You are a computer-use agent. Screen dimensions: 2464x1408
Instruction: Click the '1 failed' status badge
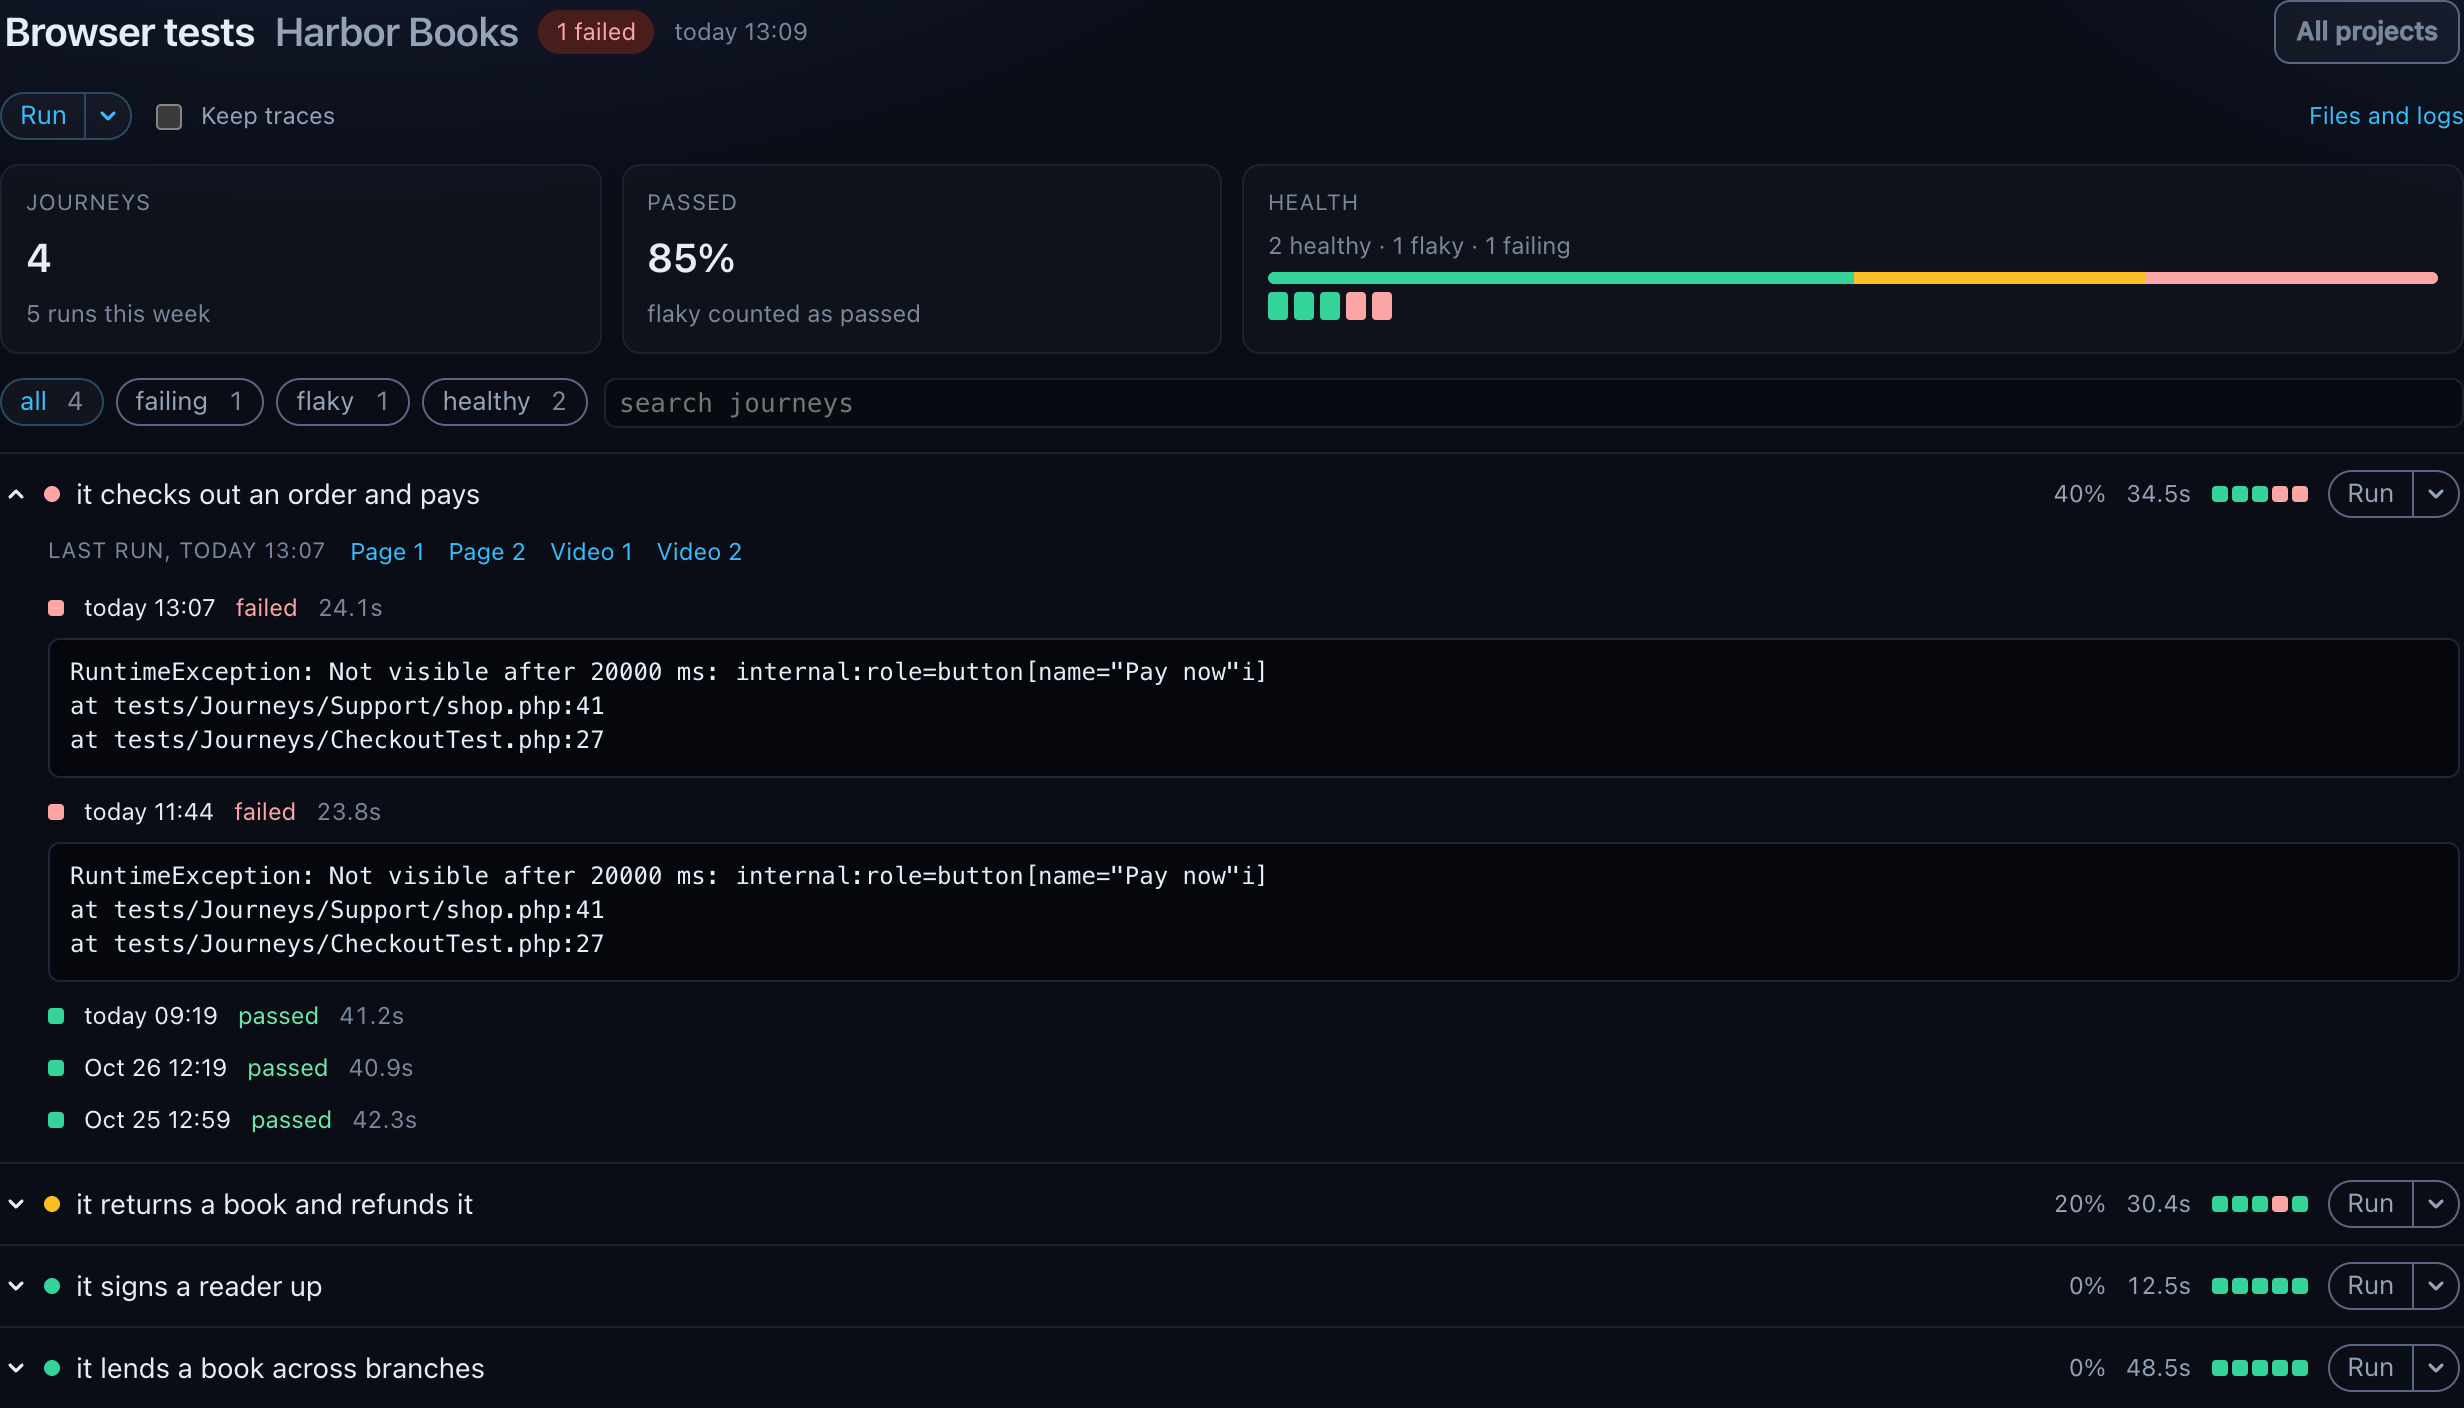click(596, 32)
